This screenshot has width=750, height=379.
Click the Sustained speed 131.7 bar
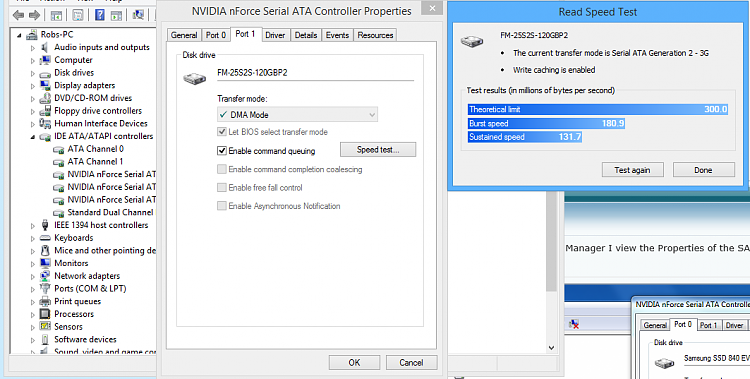525,137
